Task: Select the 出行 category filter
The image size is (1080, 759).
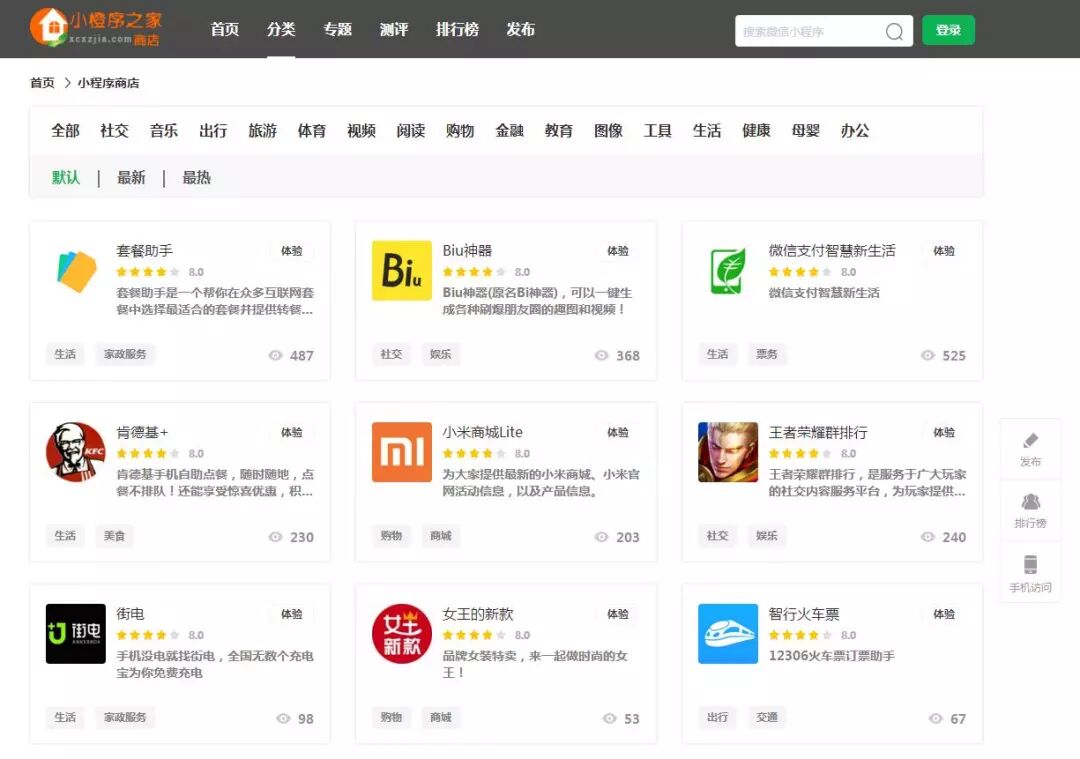Action: tap(214, 130)
